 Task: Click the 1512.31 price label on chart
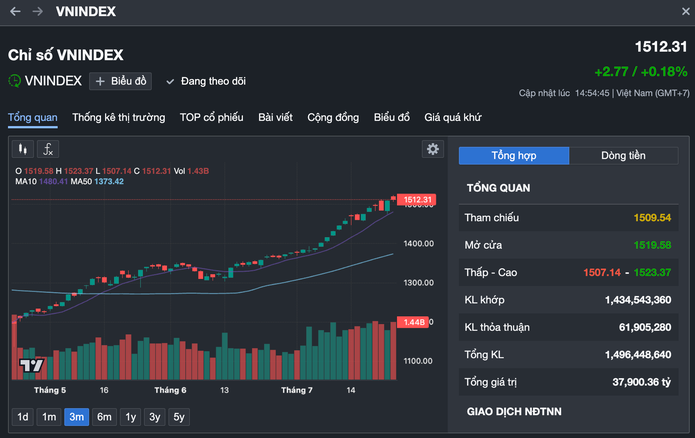coord(417,199)
